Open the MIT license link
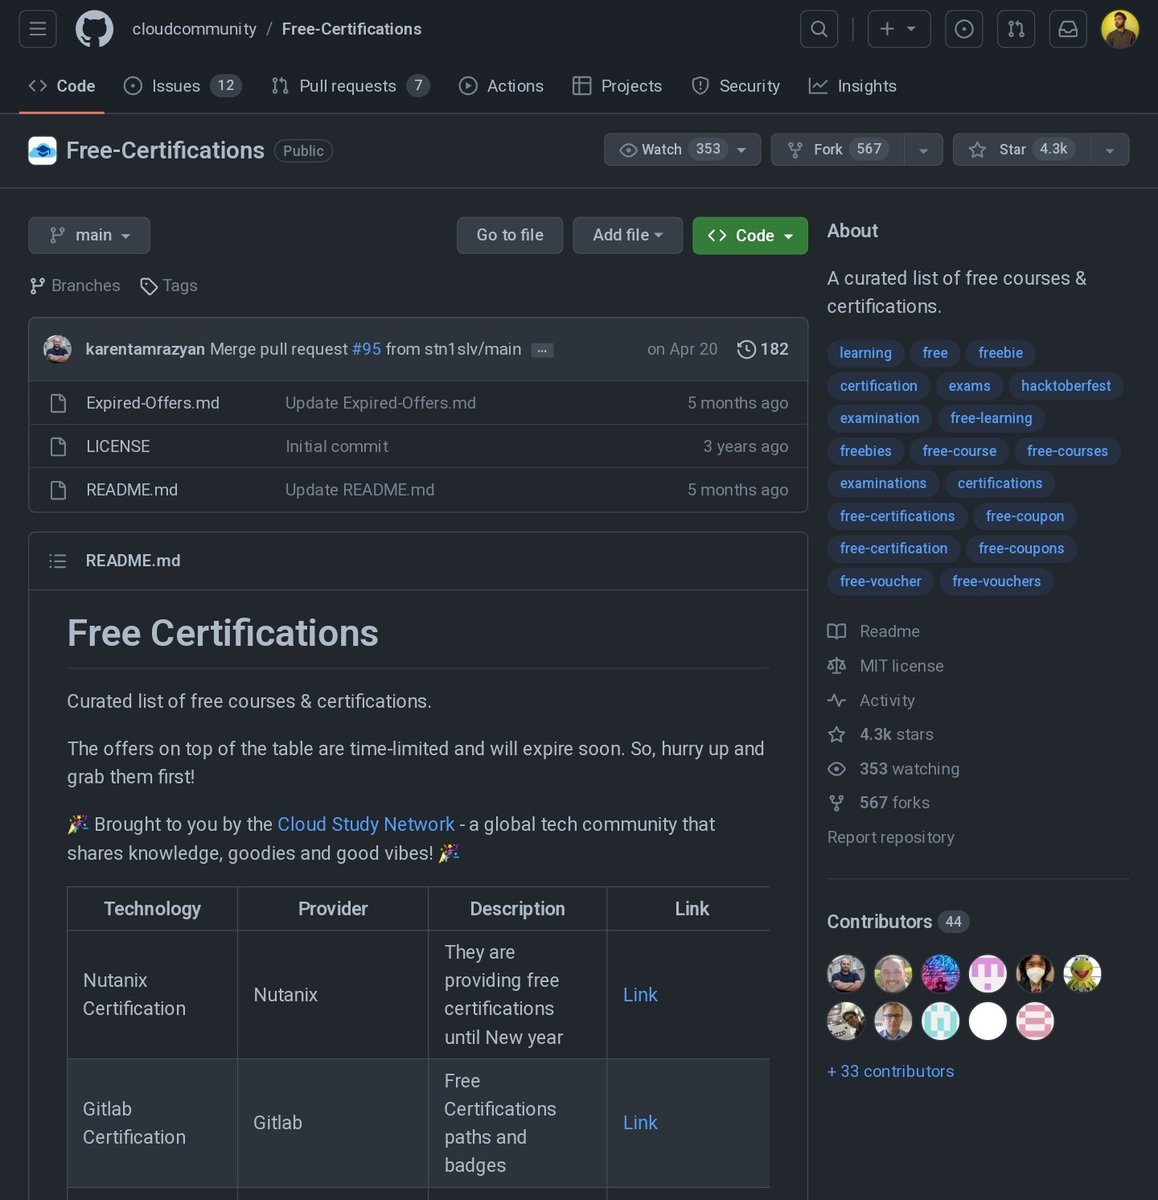 click(886, 666)
